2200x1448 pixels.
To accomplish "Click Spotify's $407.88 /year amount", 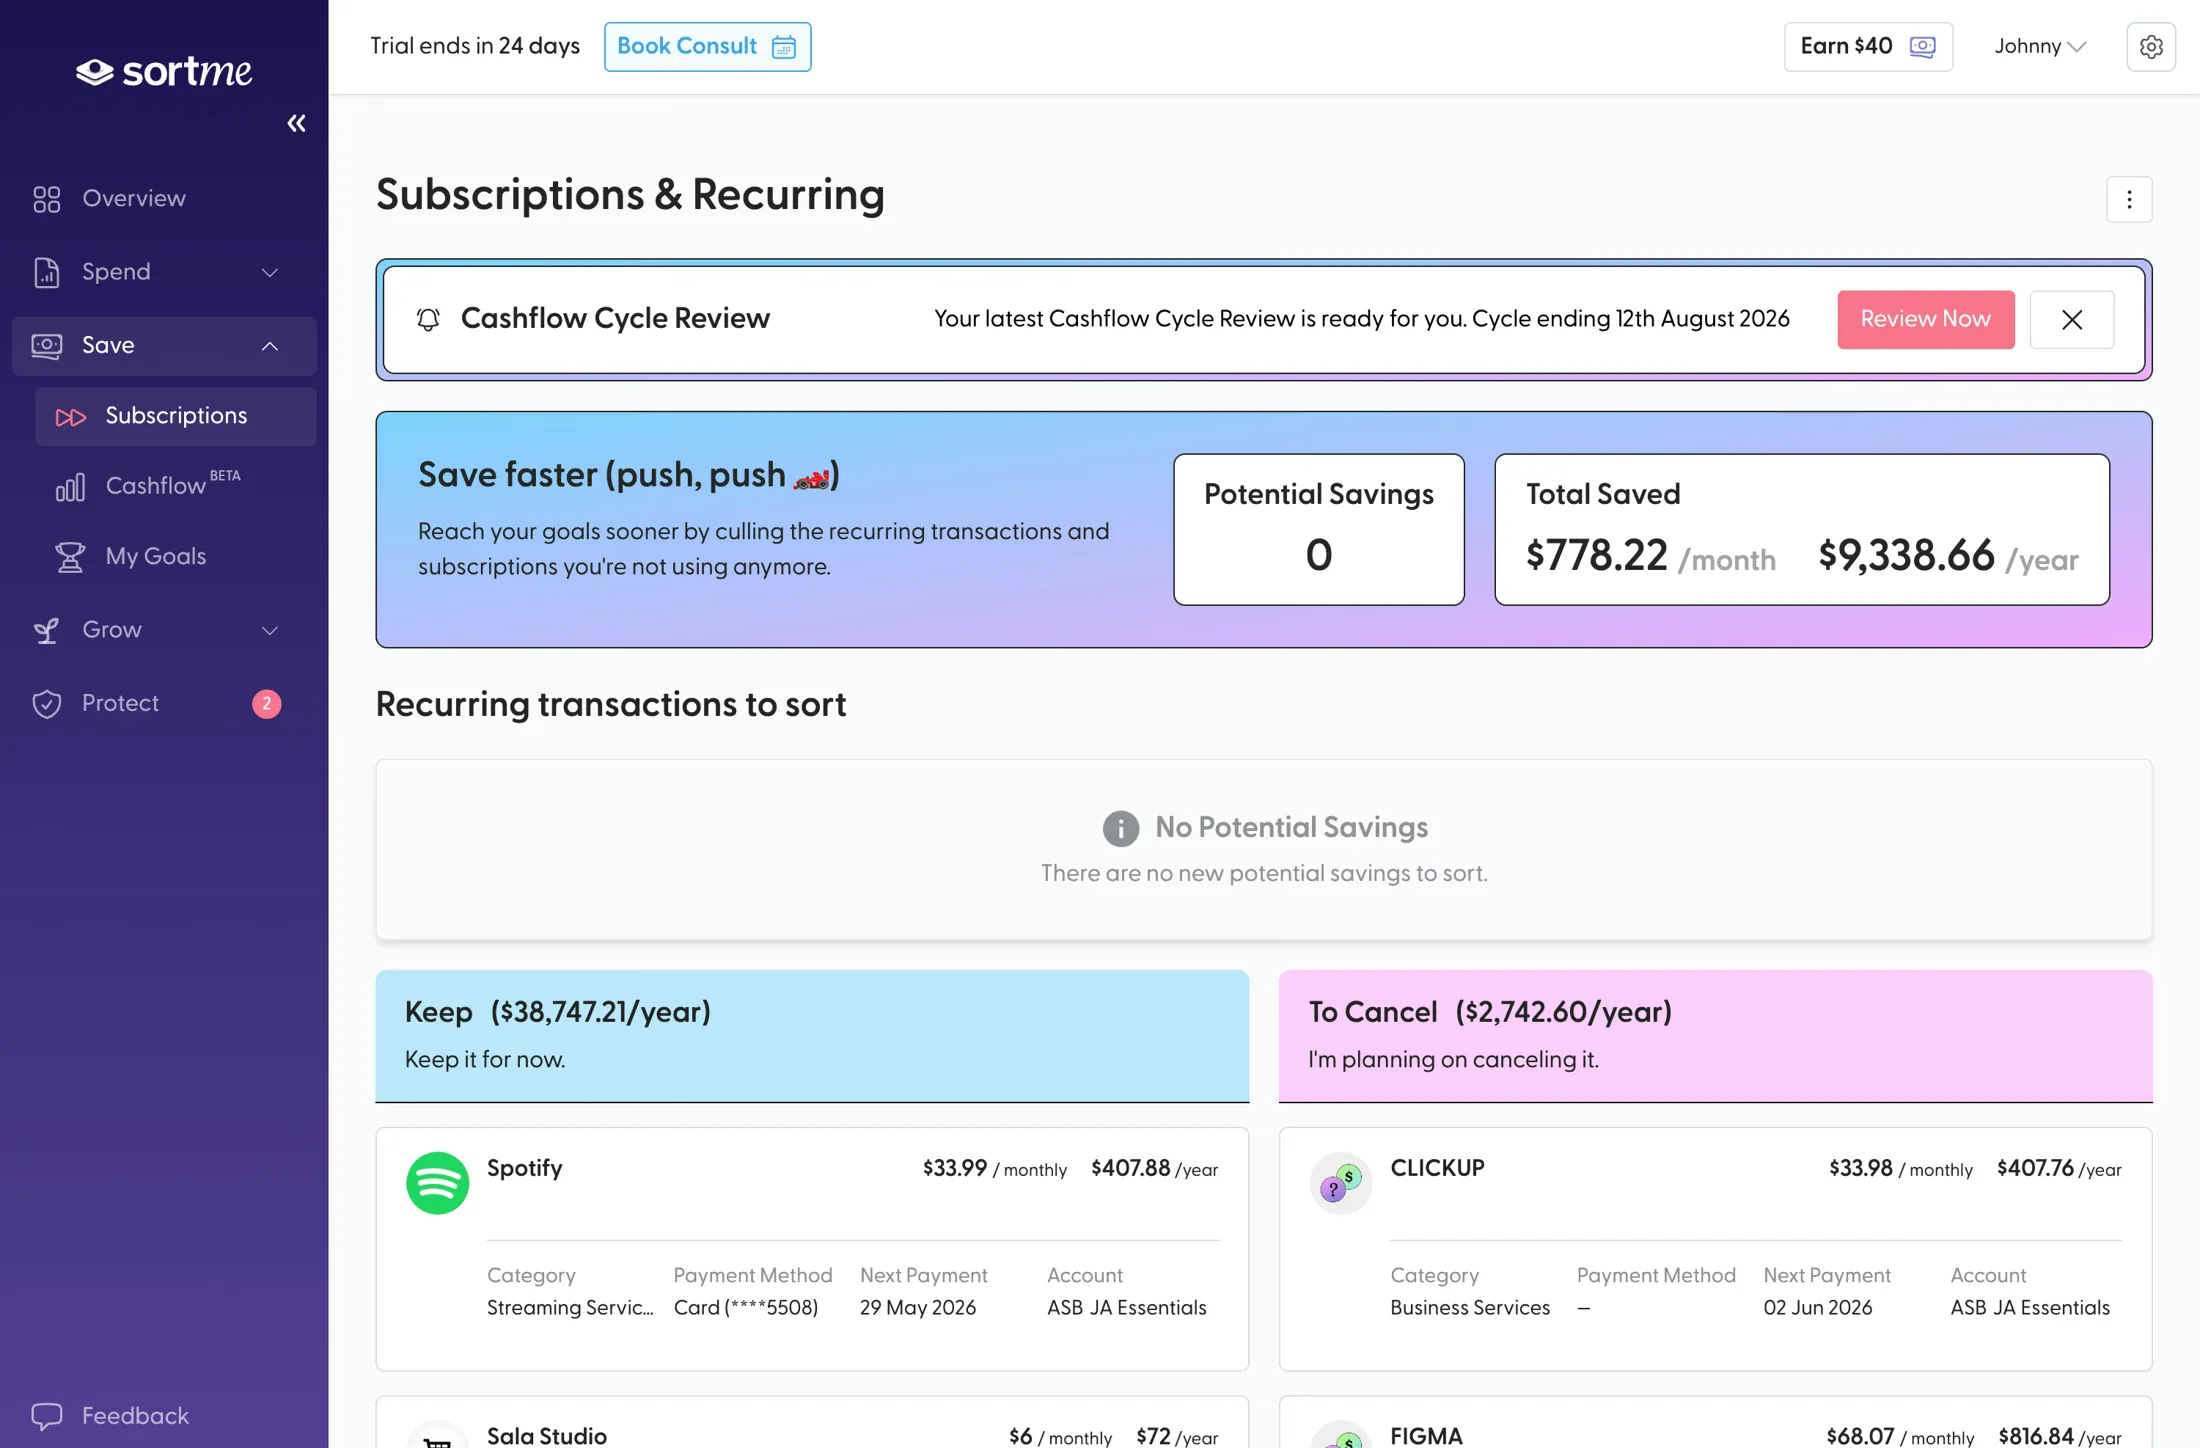I will coord(1154,1169).
